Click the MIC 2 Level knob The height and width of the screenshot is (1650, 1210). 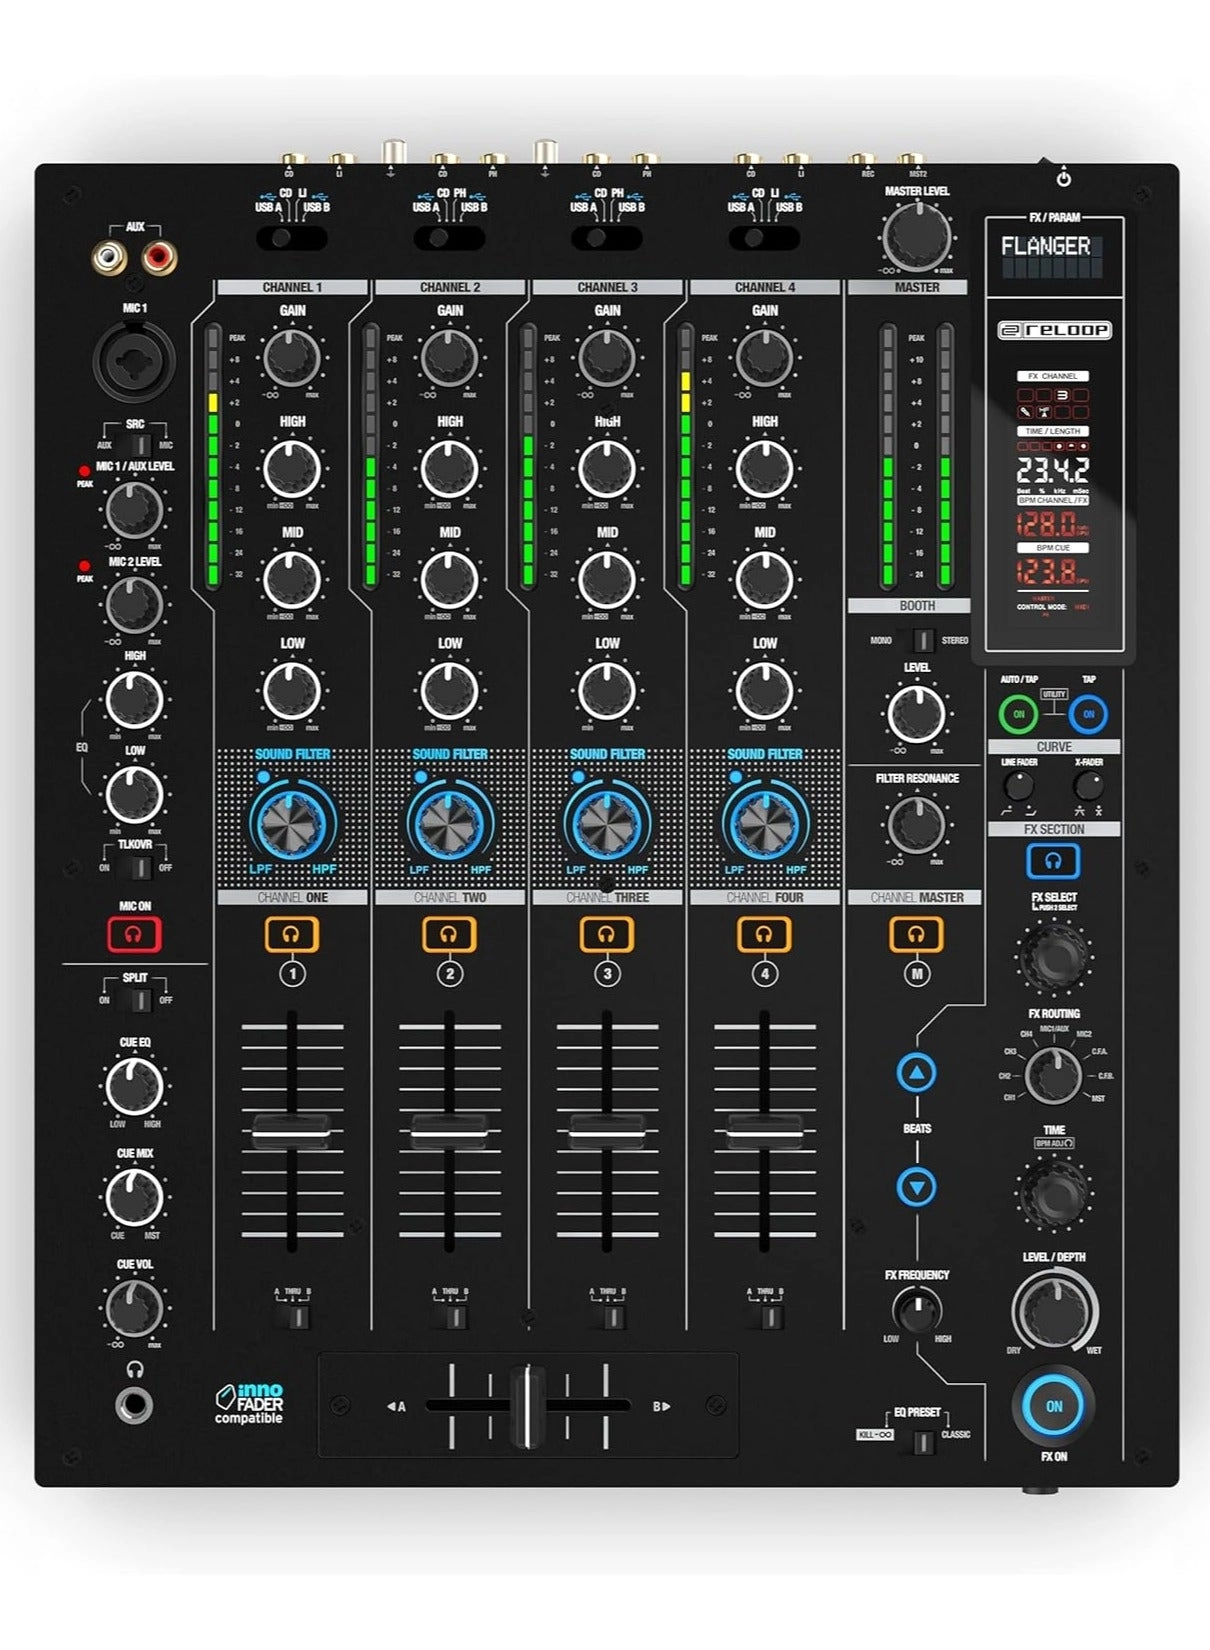[x=134, y=604]
